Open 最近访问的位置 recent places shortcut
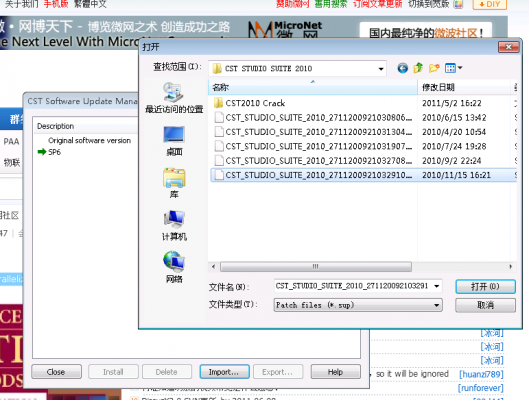 (174, 98)
